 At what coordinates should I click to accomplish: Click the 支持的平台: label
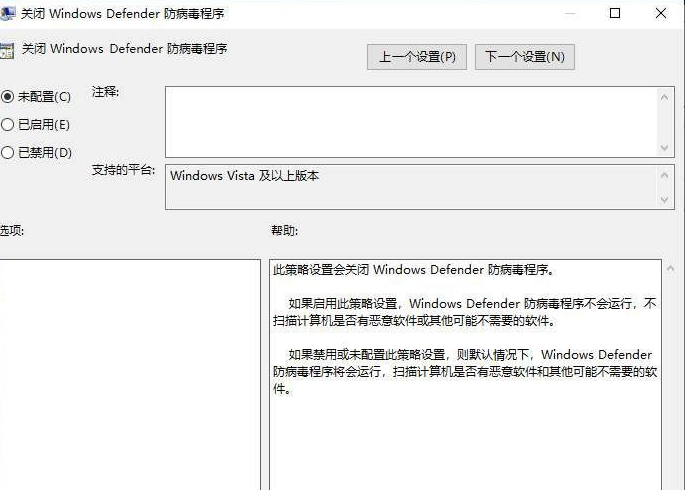[x=124, y=169]
